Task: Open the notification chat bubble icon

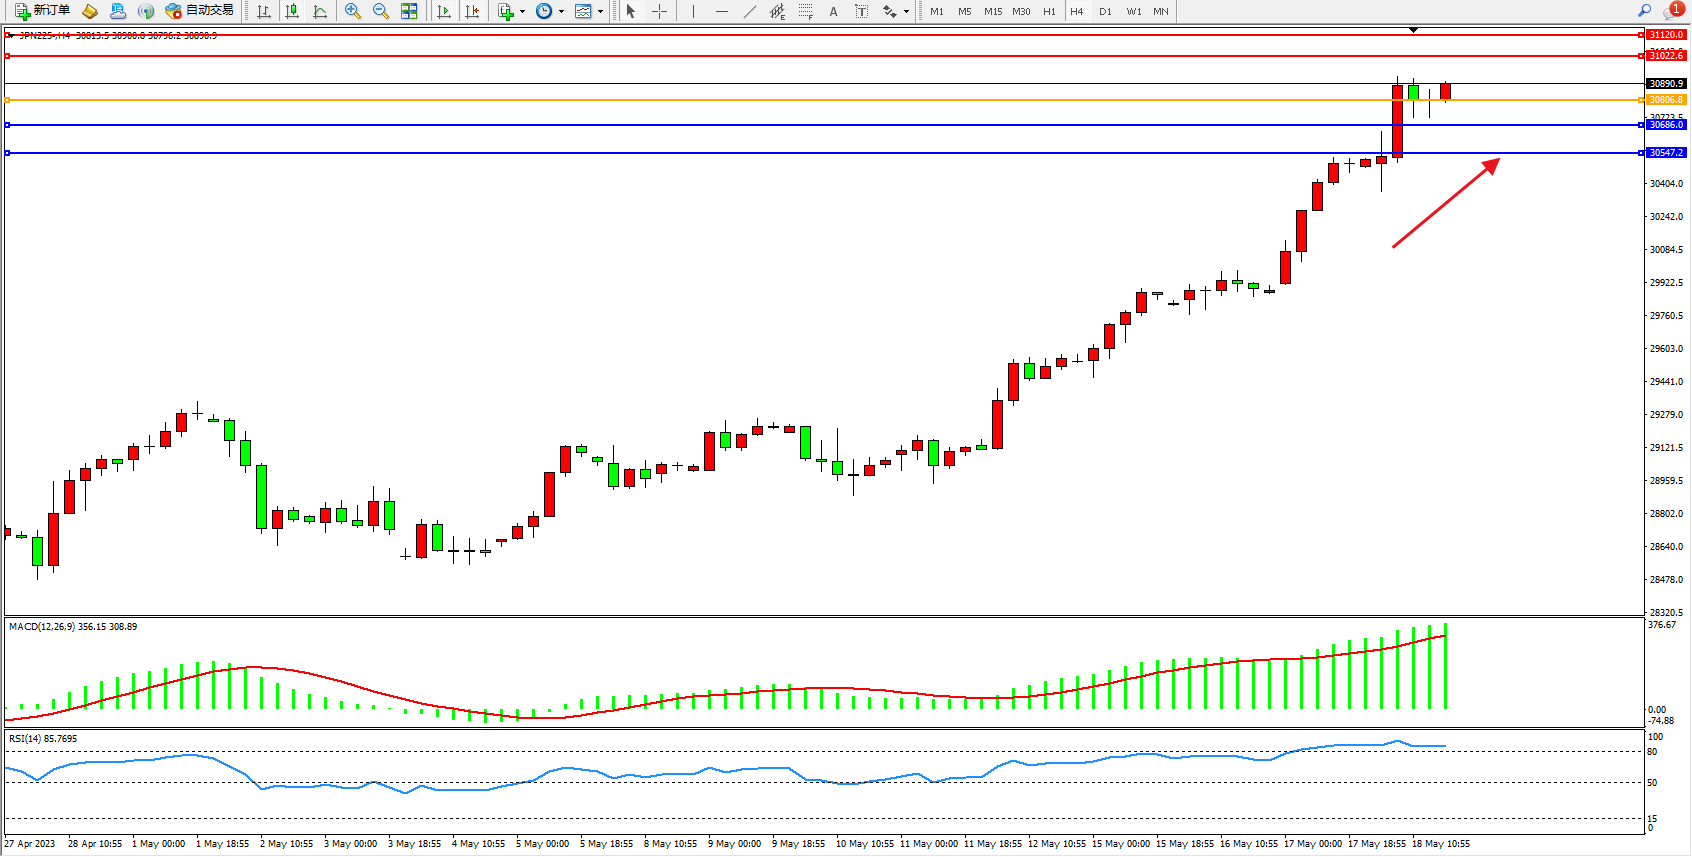Action: [1671, 11]
